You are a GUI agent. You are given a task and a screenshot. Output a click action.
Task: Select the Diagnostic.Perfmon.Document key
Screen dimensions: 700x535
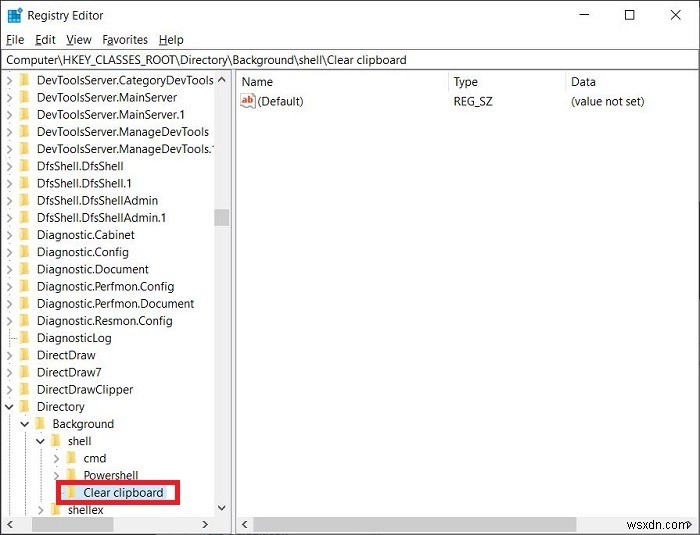point(116,304)
